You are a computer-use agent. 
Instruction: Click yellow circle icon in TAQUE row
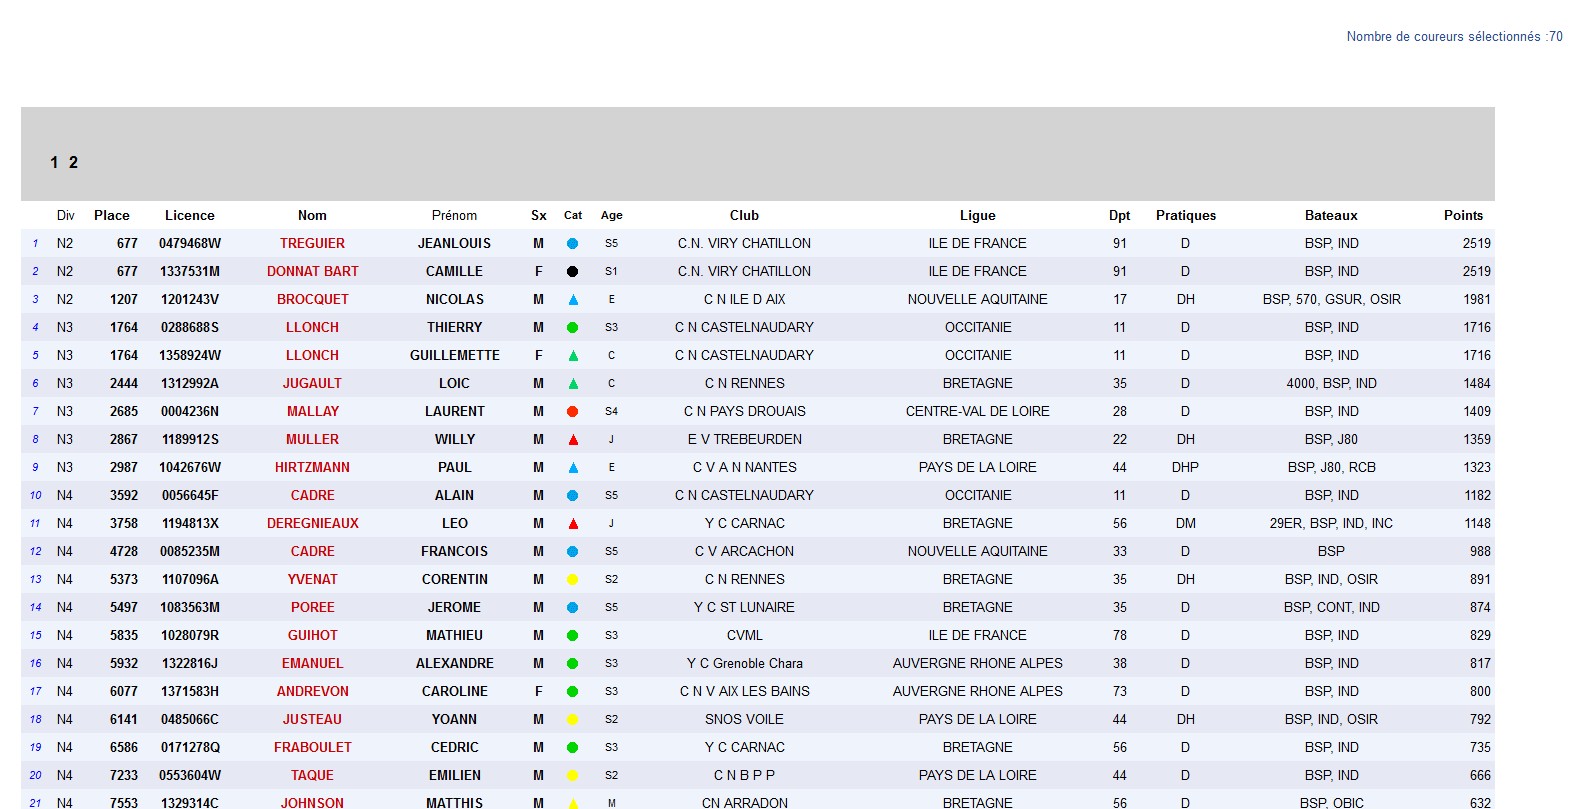[x=572, y=775]
